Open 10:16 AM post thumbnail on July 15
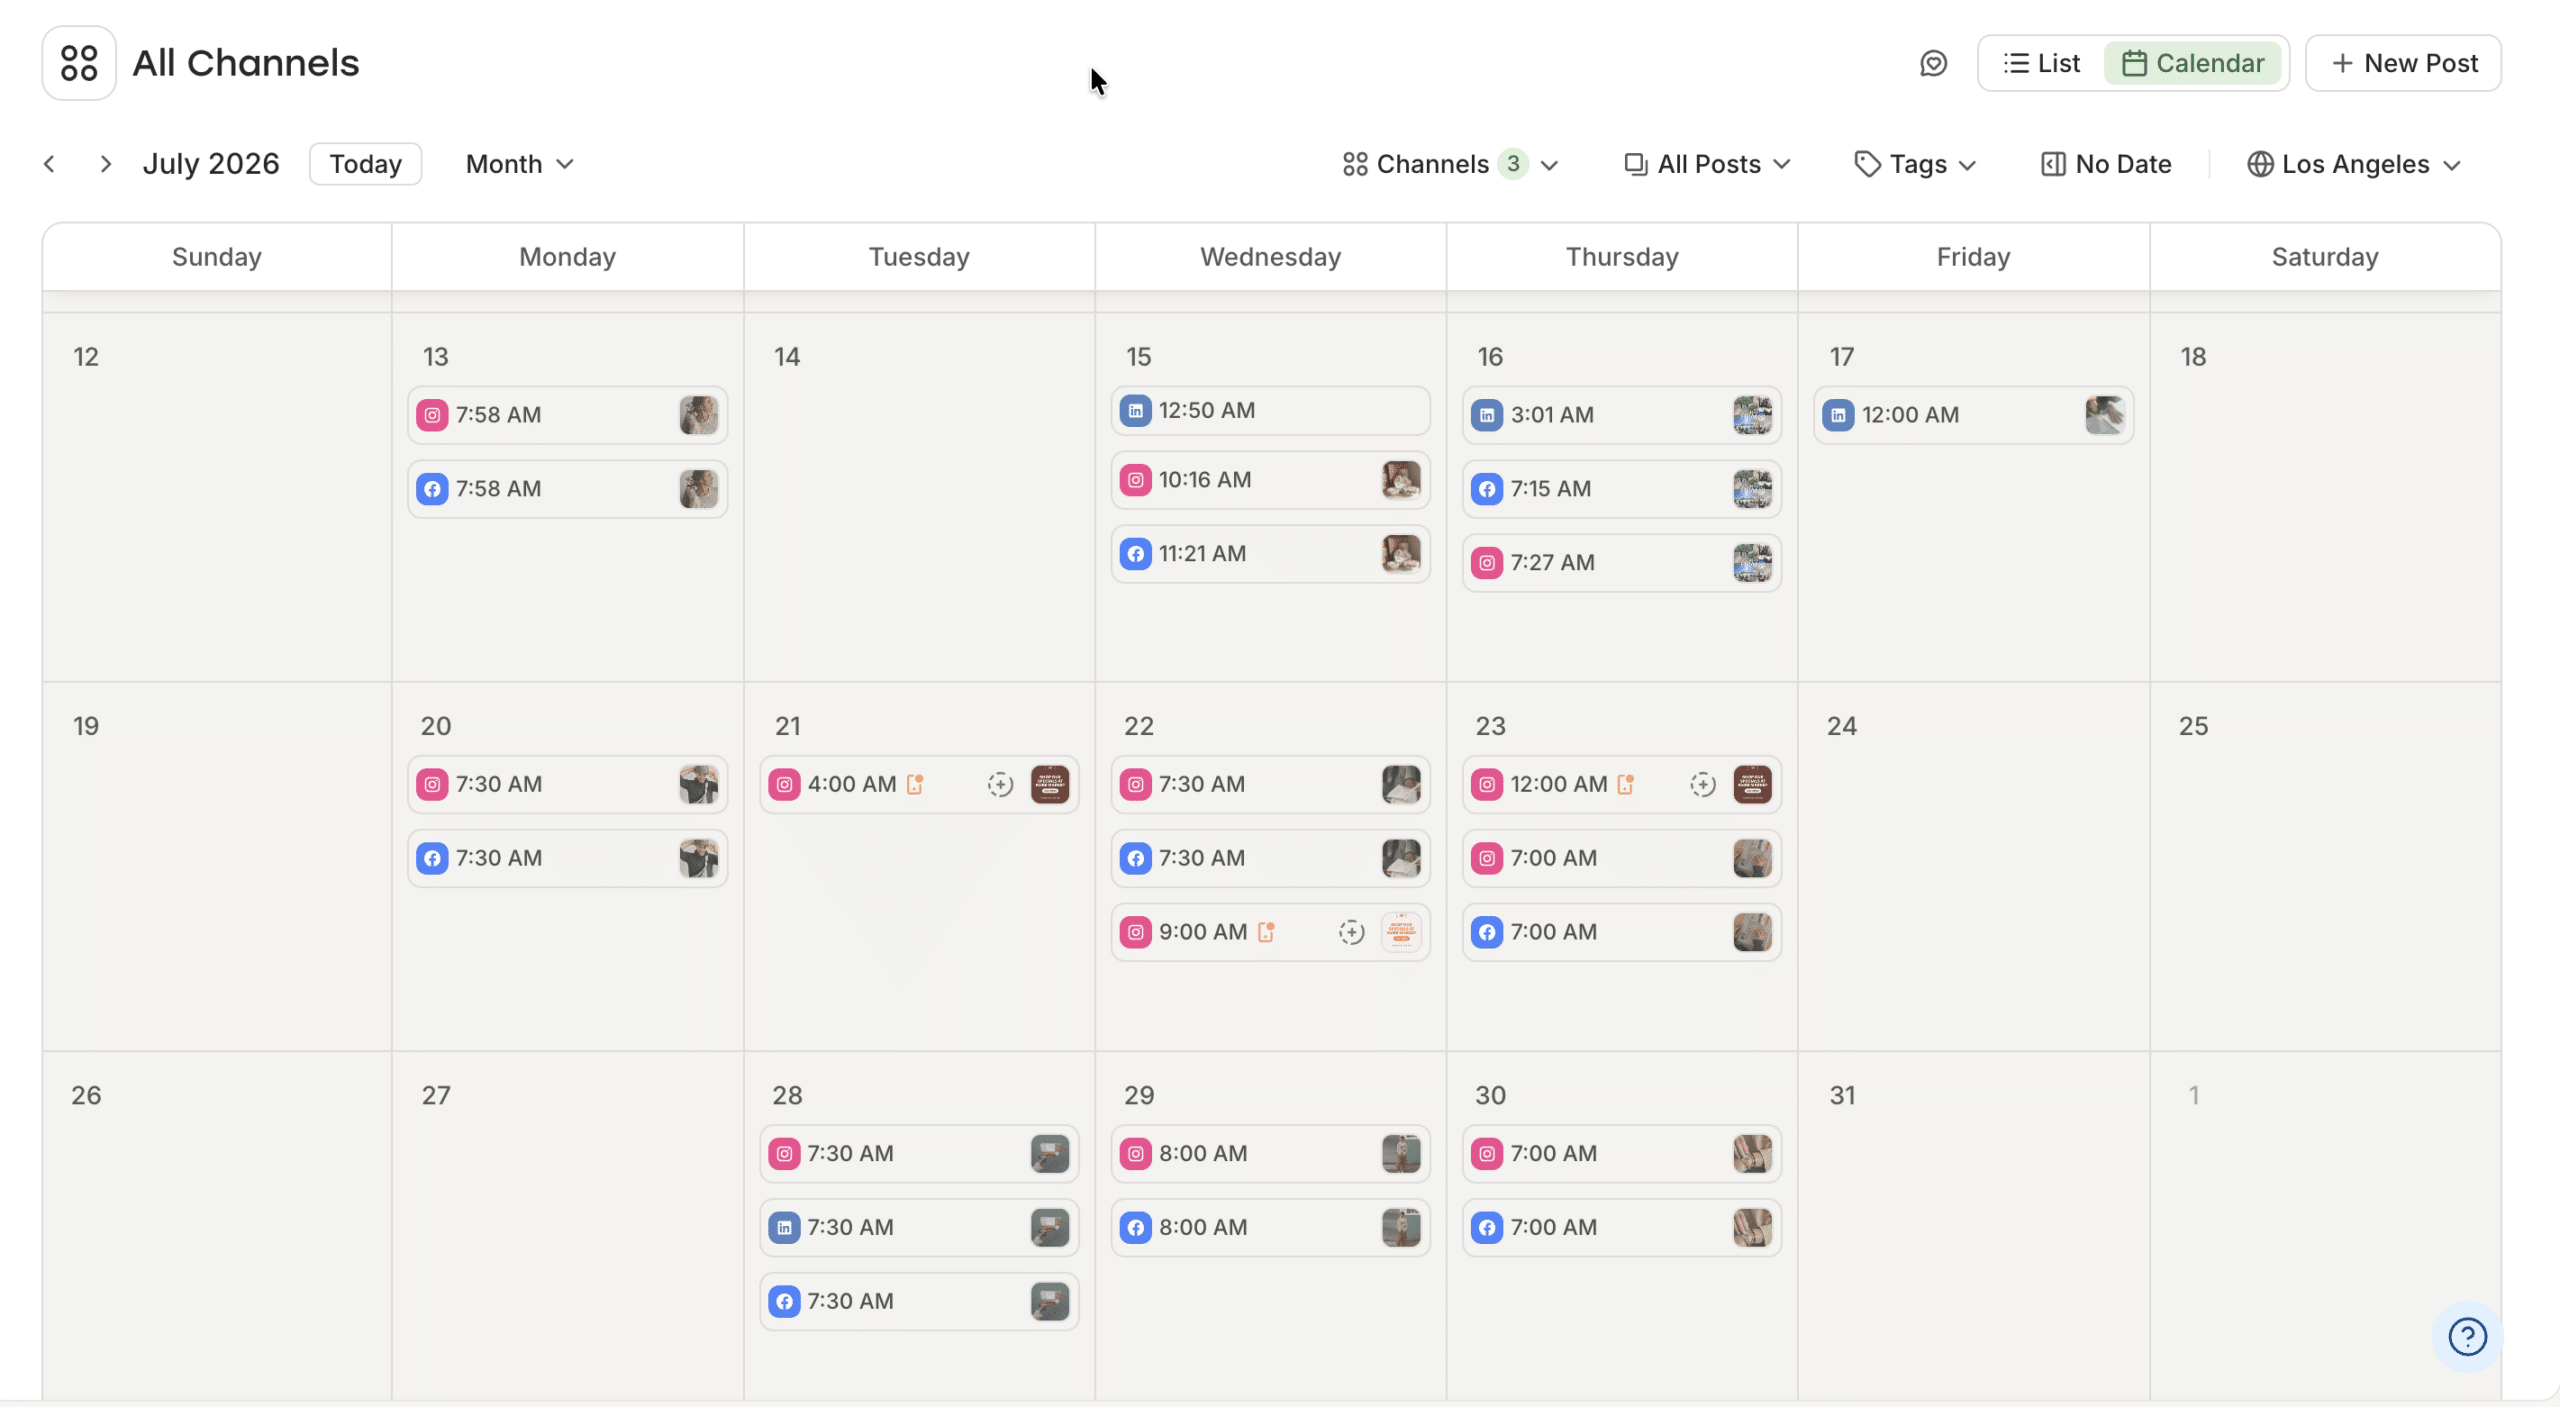2560x1407 pixels. 1401,480
